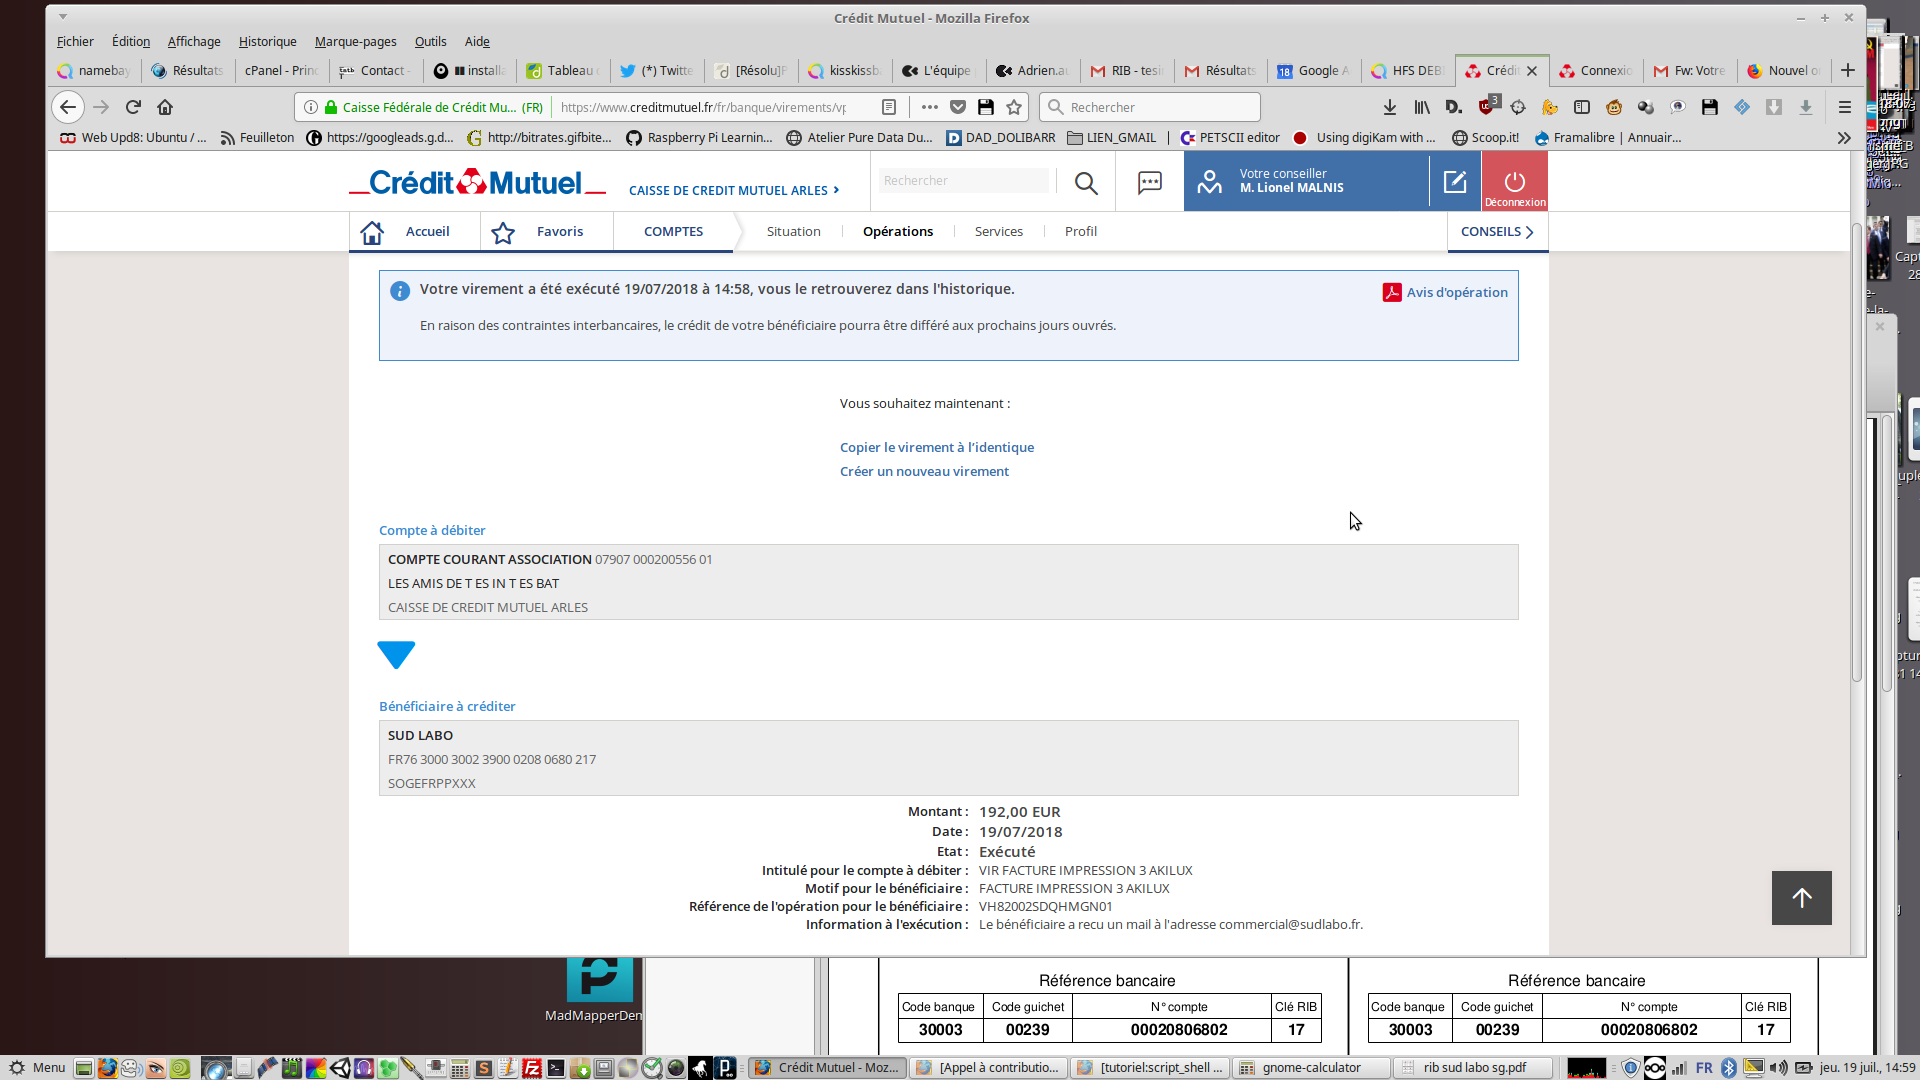Screen dimensions: 1920x1080
Task: Click Copier le virement à l'identique
Action: coord(936,447)
